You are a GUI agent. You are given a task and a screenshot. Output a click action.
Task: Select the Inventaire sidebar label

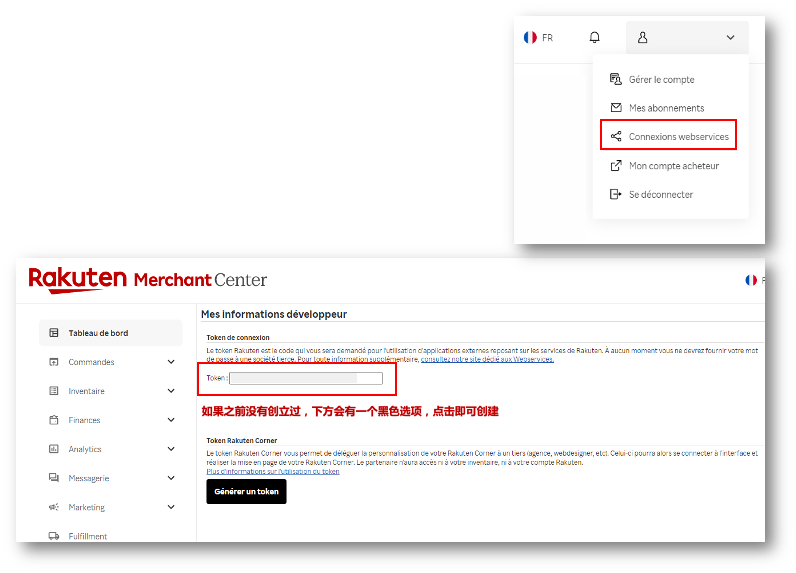click(x=86, y=391)
